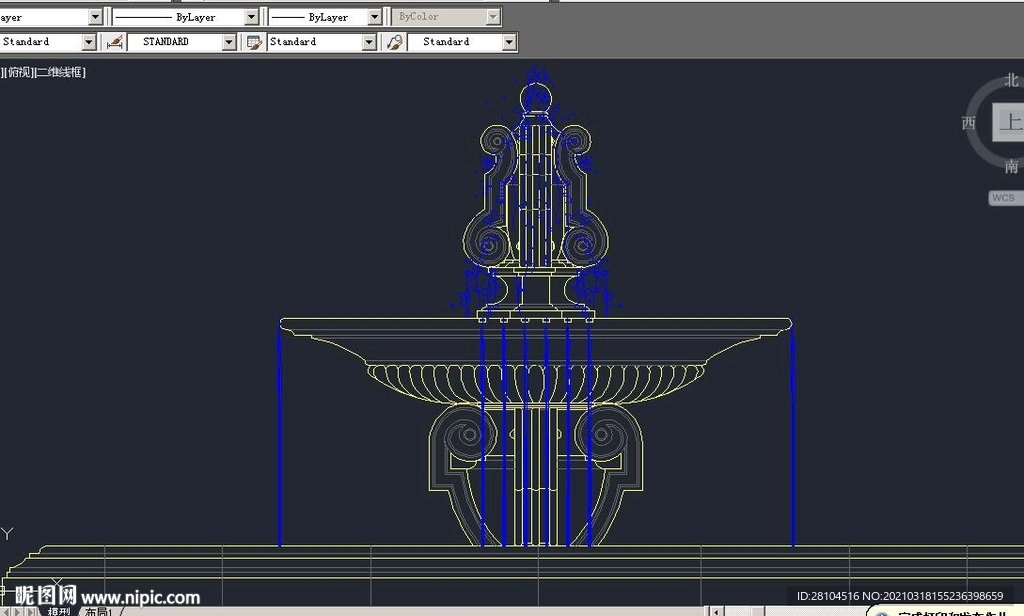The width and height of the screenshot is (1024, 616).
Task: Rotate view to north via 北 on ViewCube
Action: tap(1012, 80)
